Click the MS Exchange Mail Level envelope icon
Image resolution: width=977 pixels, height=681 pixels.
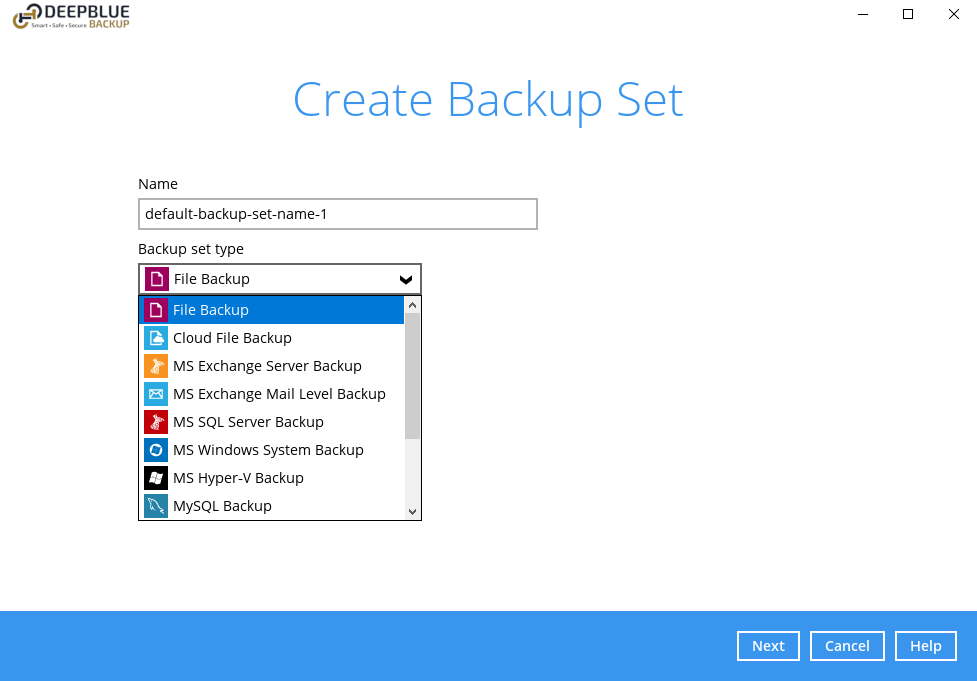(155, 394)
